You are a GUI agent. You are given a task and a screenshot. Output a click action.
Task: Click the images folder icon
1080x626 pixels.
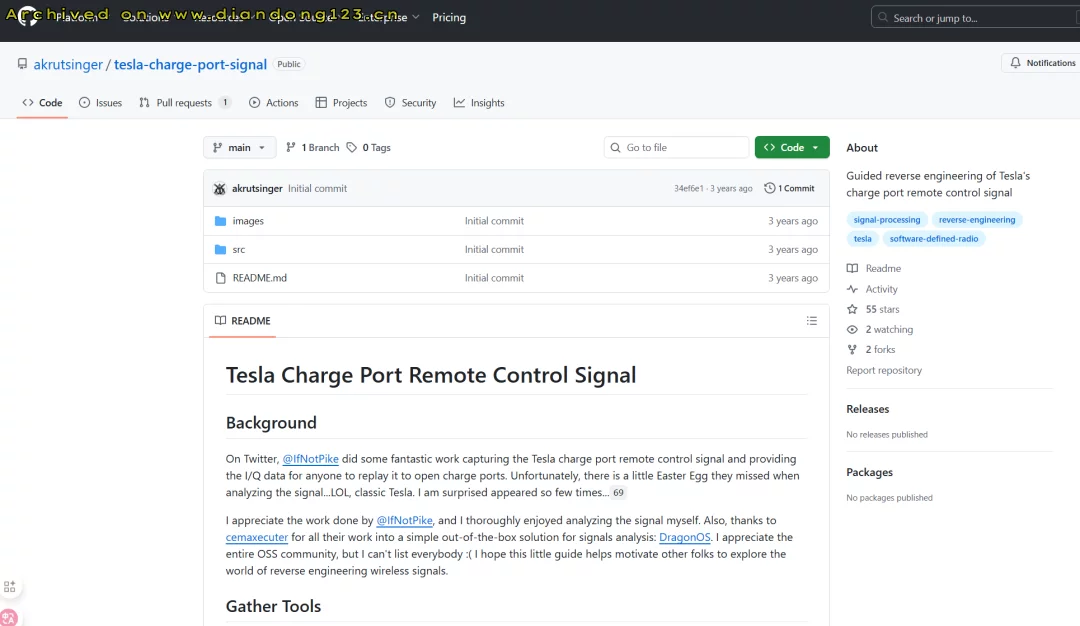click(x=221, y=221)
